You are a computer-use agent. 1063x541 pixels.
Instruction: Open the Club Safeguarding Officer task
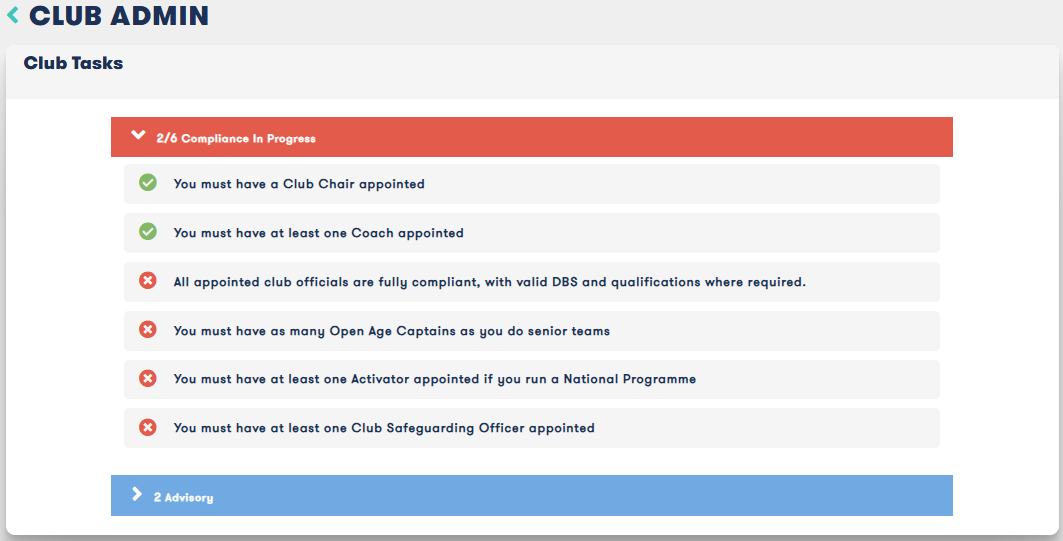532,428
